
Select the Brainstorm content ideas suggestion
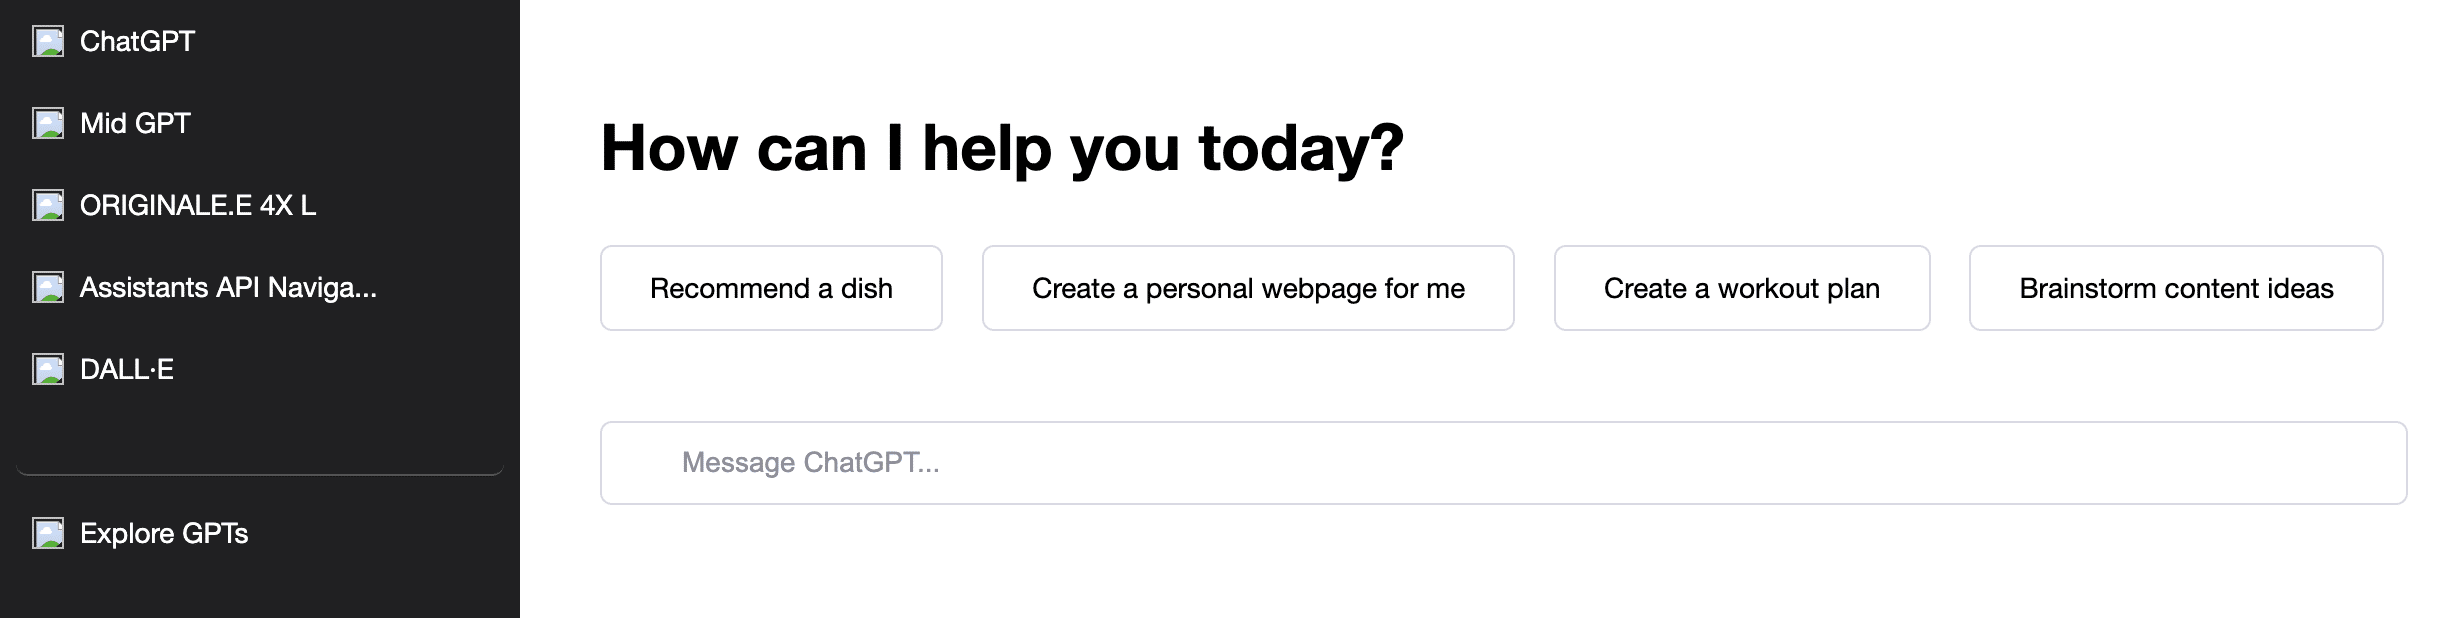tap(2176, 288)
